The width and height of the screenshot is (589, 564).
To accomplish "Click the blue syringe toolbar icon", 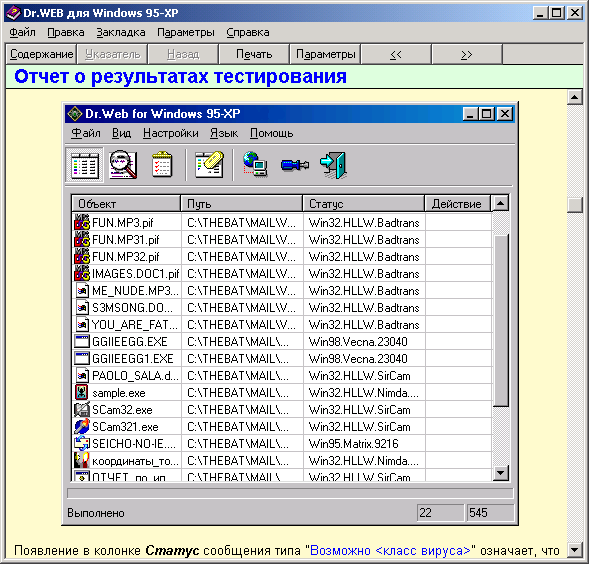I will 295,165.
